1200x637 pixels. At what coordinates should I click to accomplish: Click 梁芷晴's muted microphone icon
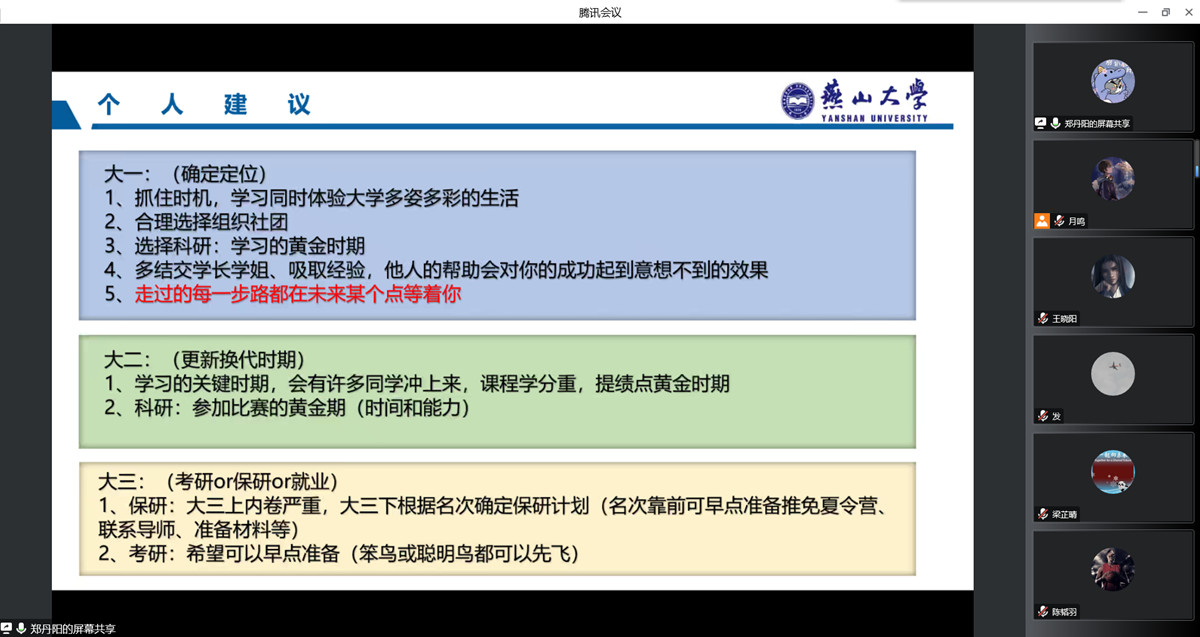1043,514
